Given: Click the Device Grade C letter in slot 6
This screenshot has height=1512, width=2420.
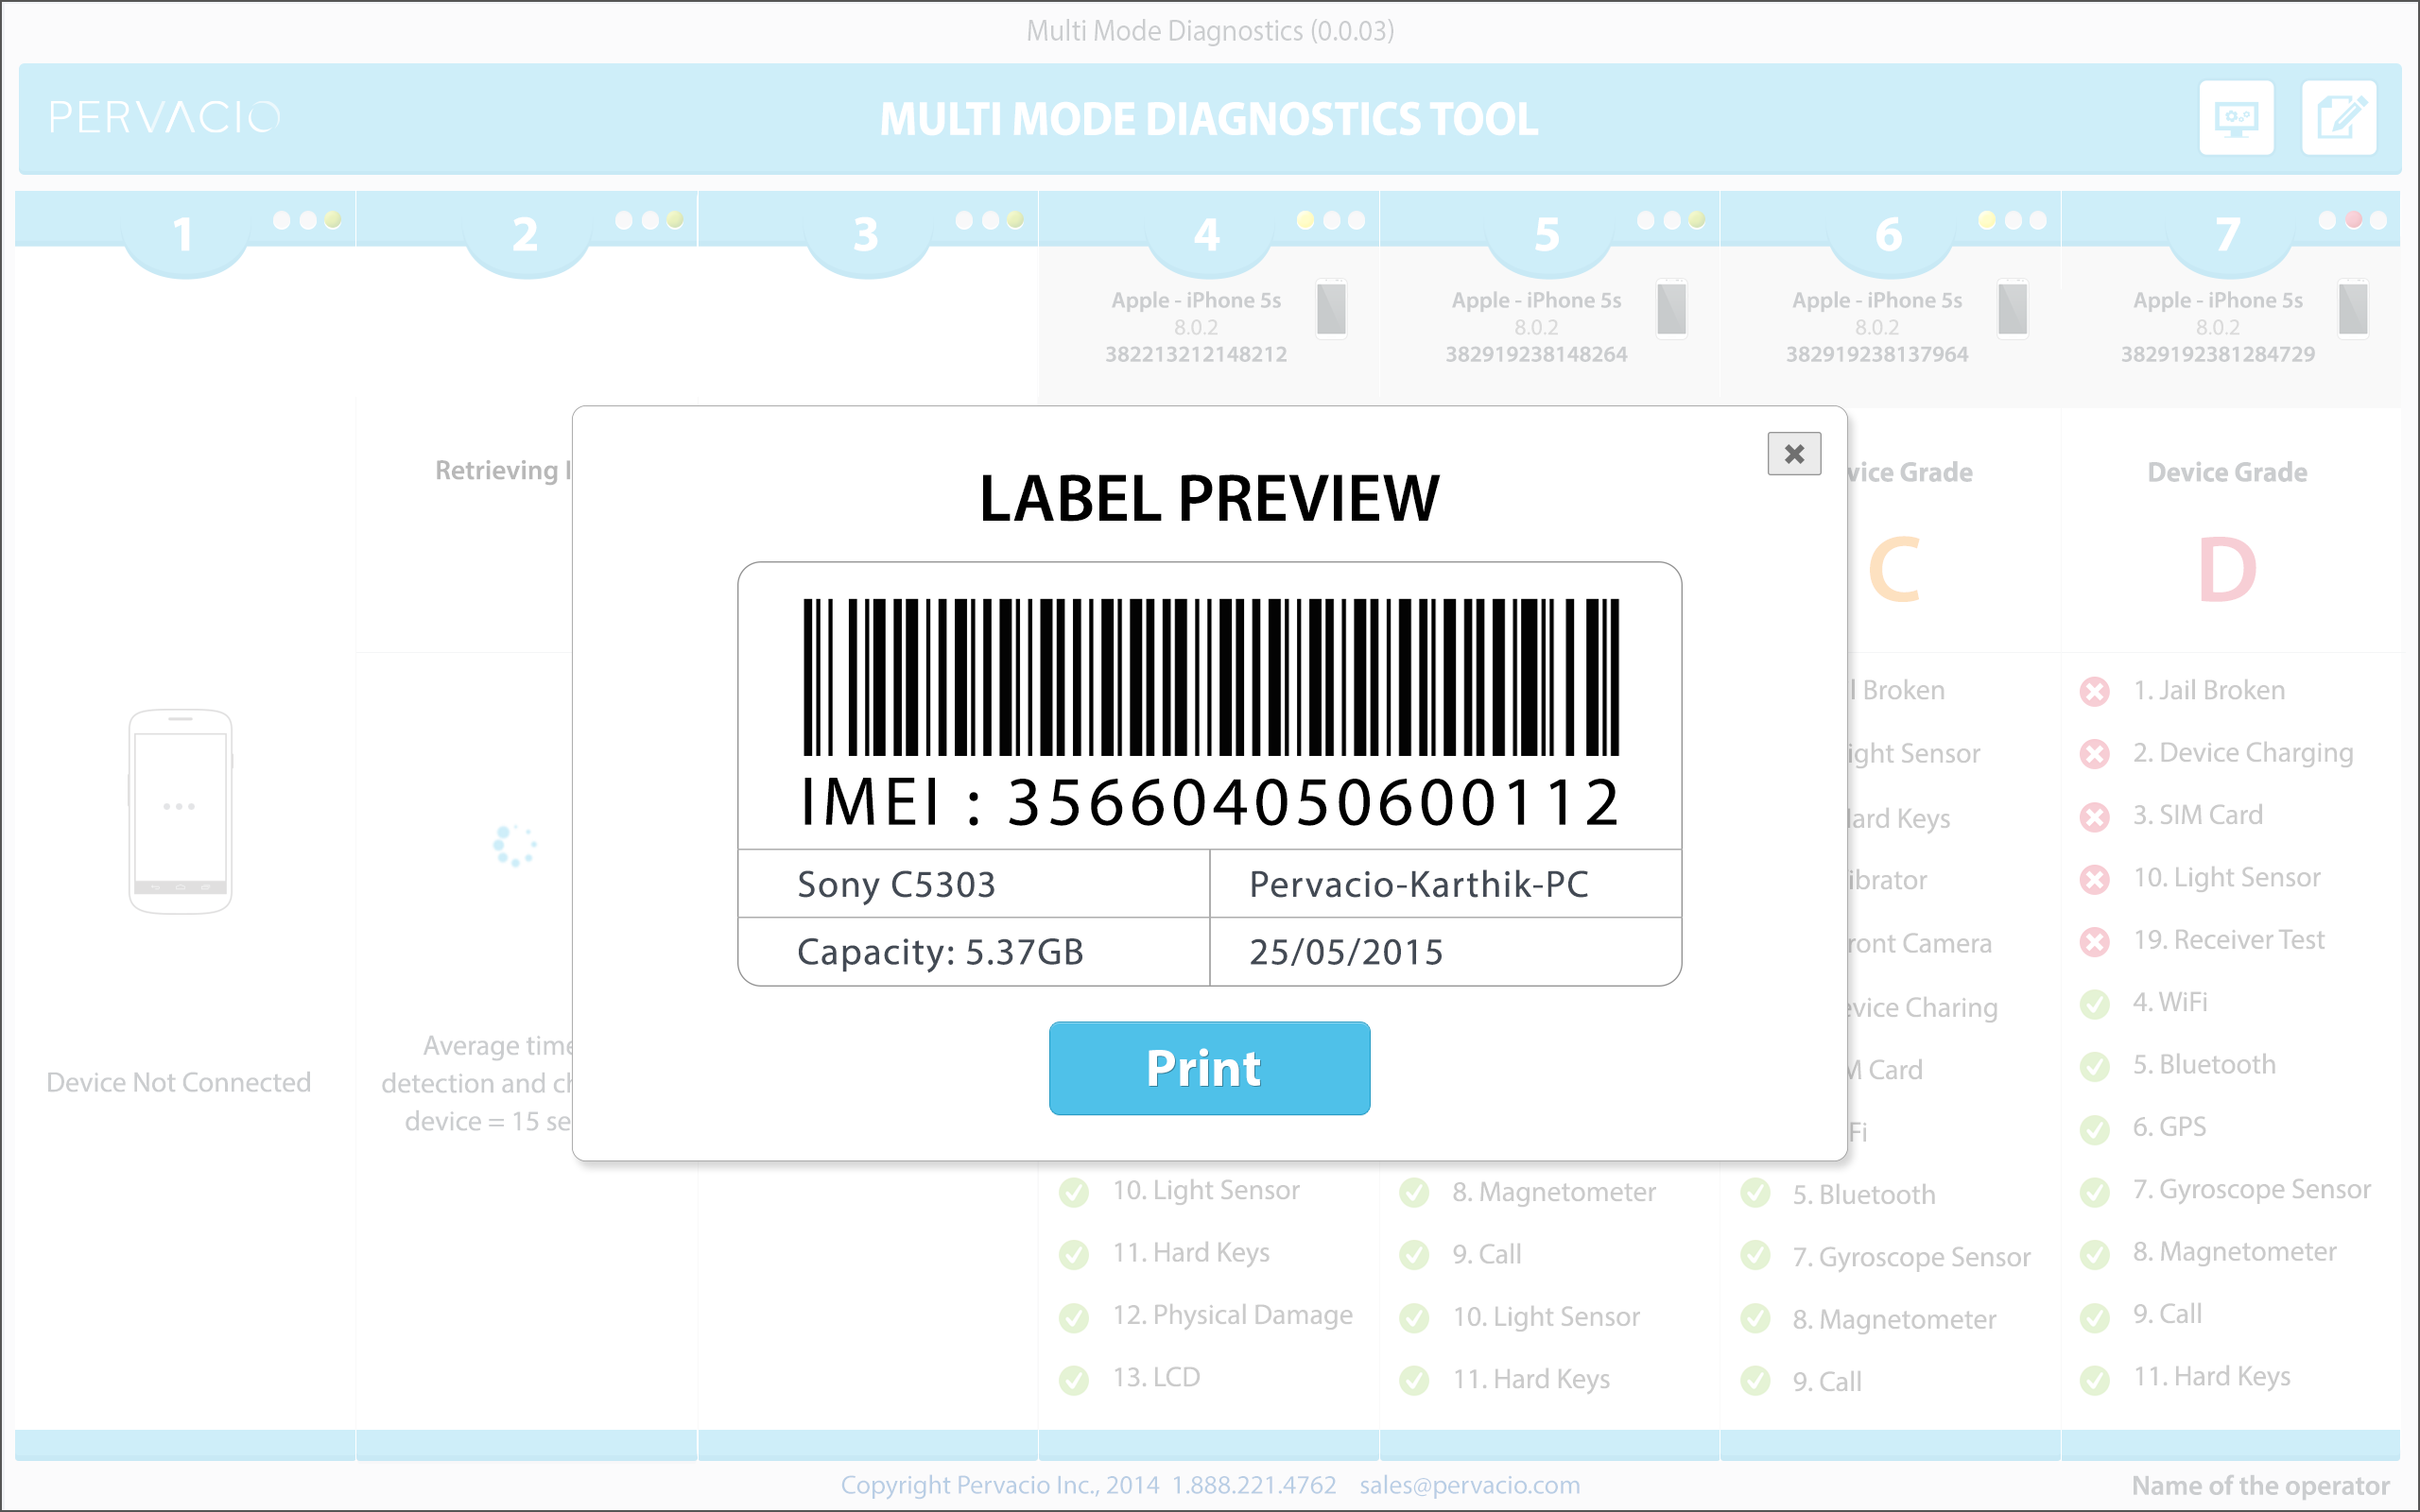Looking at the screenshot, I should [1894, 570].
